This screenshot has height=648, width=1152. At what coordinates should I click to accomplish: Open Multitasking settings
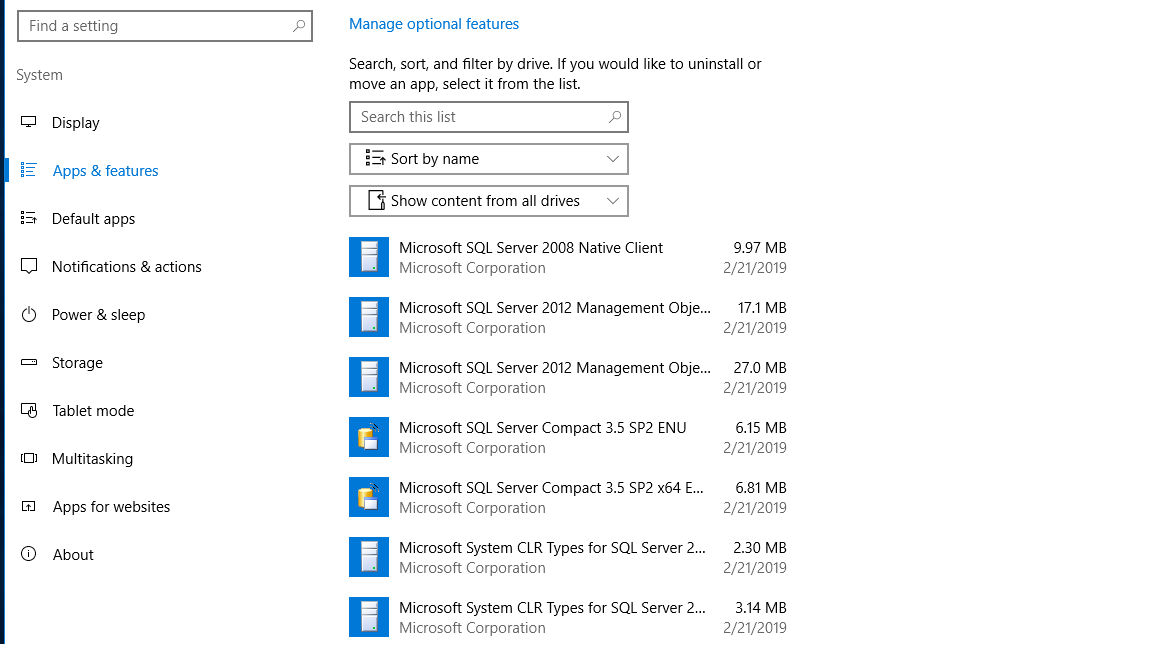pyautogui.click(x=93, y=458)
